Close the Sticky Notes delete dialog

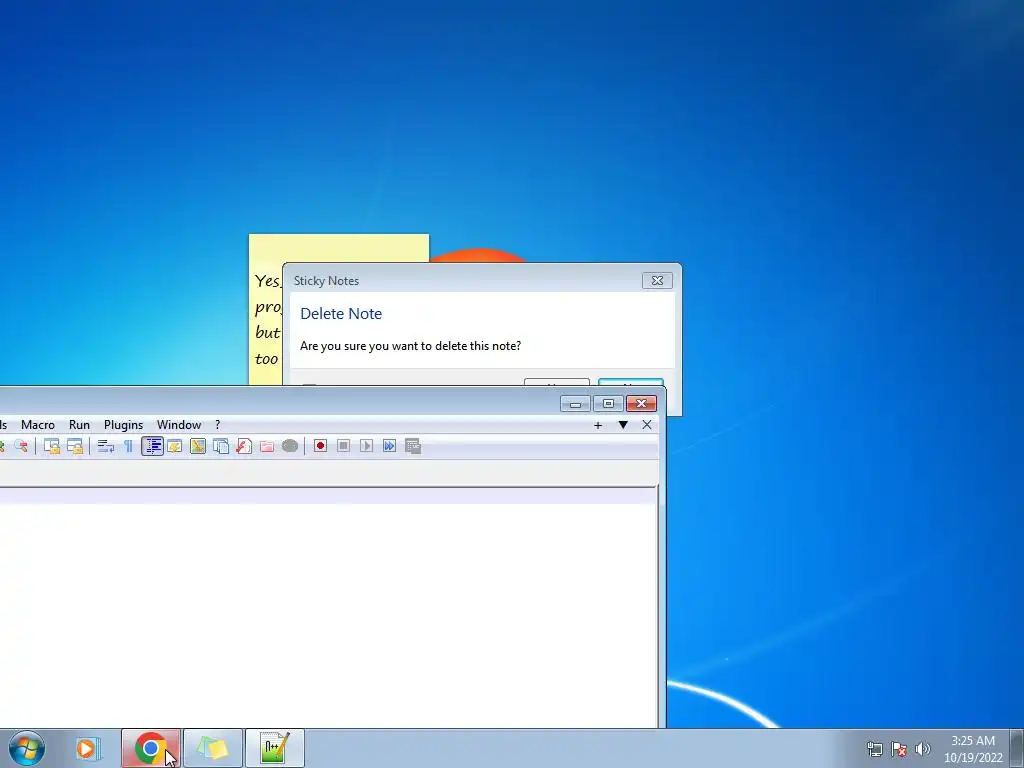point(657,281)
